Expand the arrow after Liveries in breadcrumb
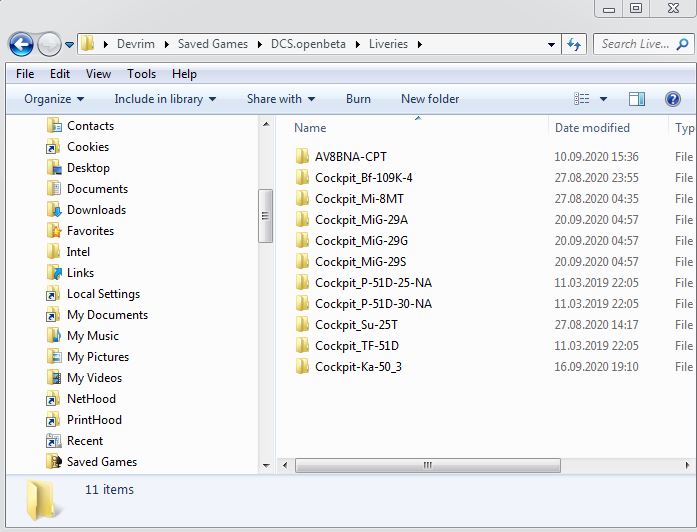 pyautogui.click(x=419, y=44)
